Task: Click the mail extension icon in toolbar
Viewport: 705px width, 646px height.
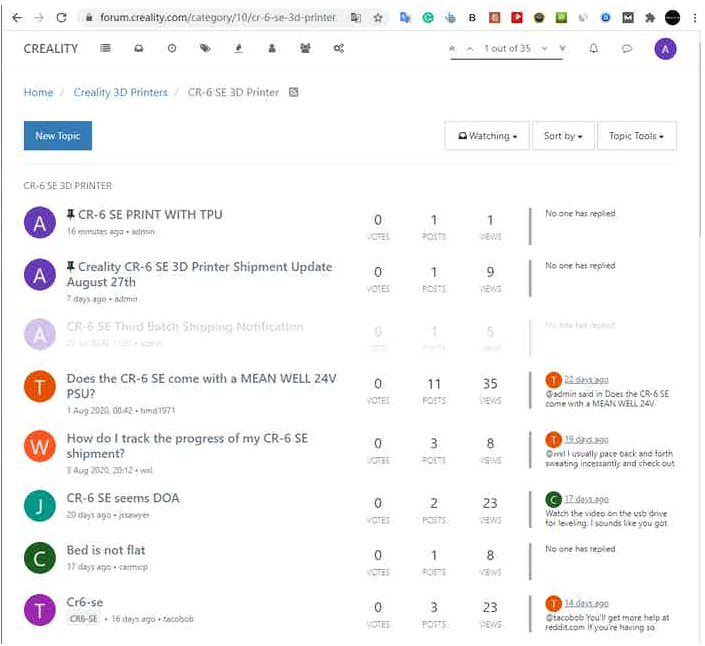Action: 628,18
